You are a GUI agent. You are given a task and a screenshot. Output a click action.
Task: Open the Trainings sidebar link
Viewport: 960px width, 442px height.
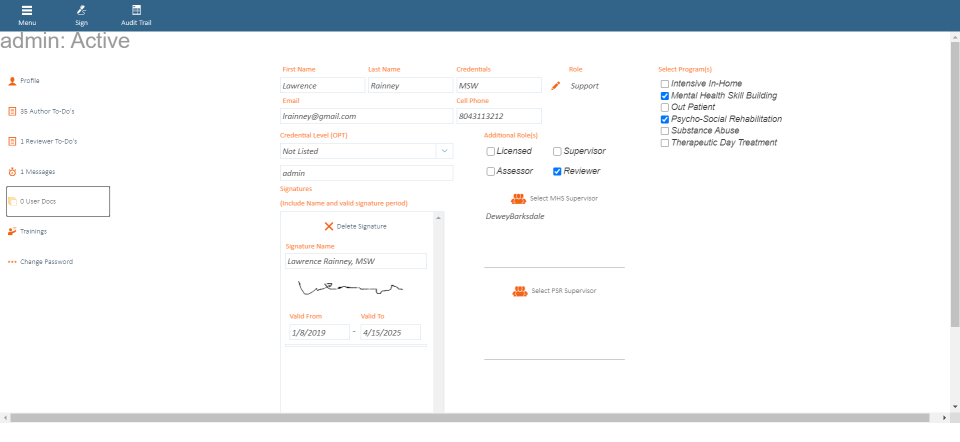tap(33, 231)
